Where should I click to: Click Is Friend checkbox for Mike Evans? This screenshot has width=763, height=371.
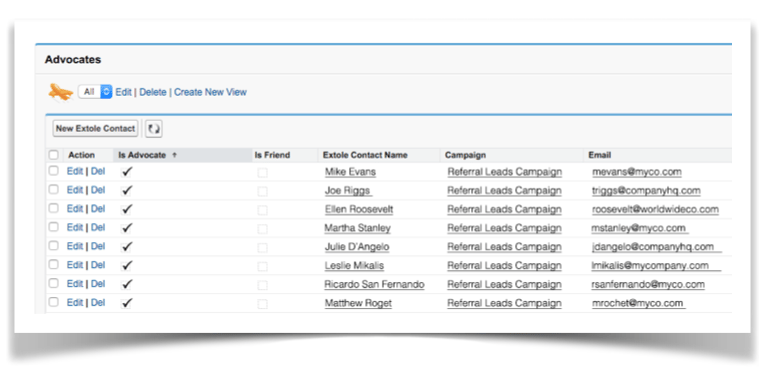point(262,172)
